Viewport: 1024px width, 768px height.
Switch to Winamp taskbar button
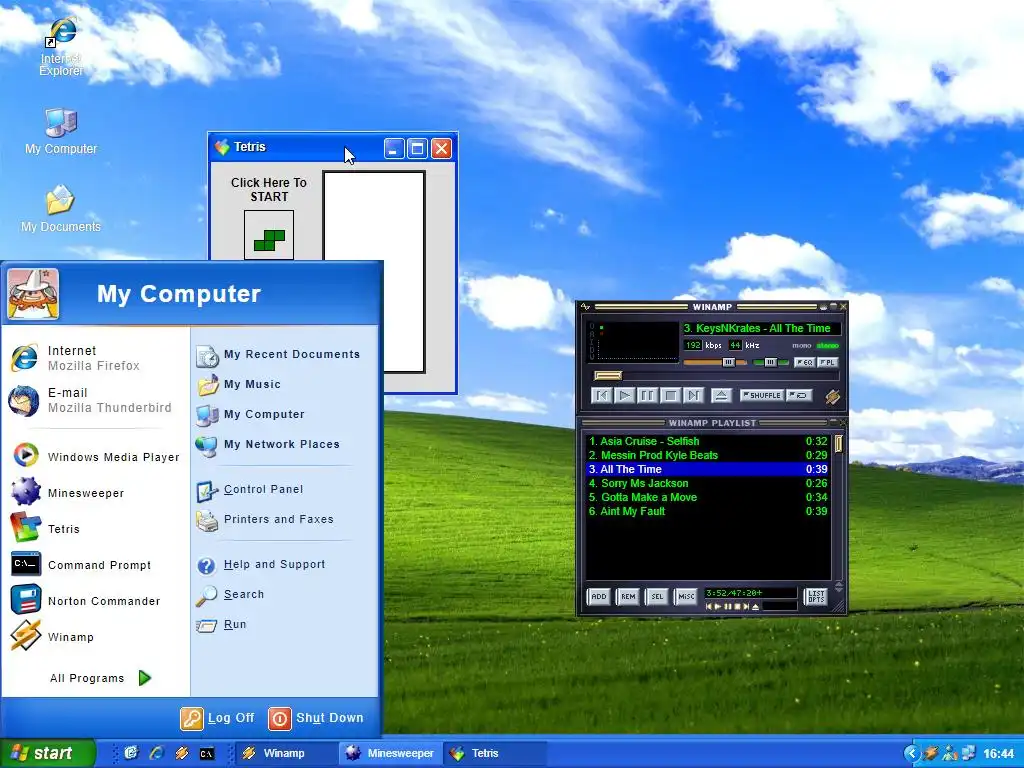coord(284,753)
